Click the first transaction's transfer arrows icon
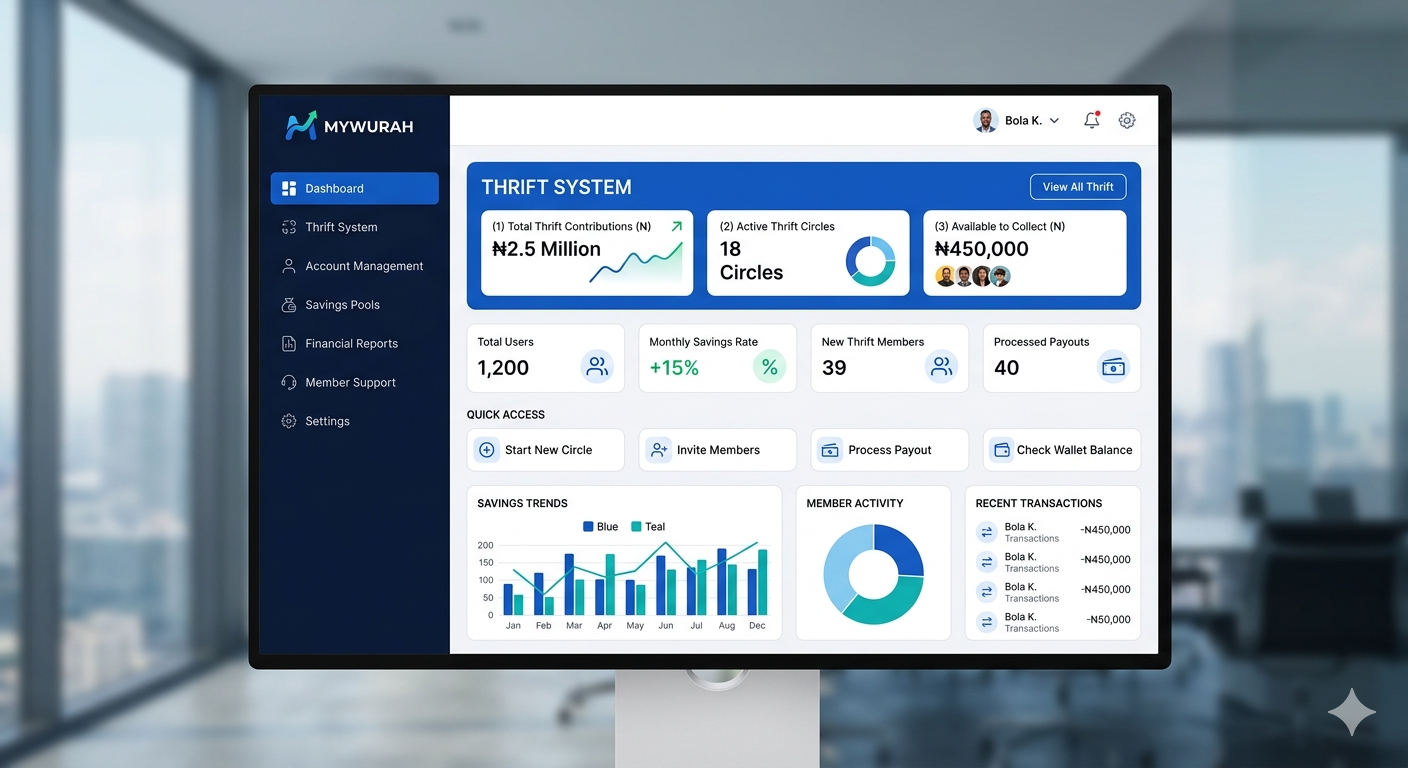The height and width of the screenshot is (768, 1408). pyautogui.click(x=987, y=533)
